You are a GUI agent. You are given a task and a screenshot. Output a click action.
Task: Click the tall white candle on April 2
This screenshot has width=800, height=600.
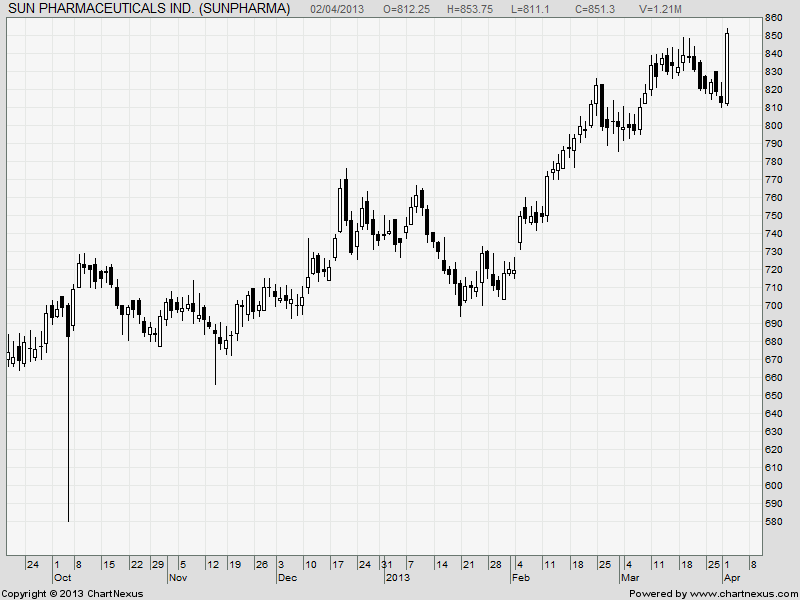727,68
